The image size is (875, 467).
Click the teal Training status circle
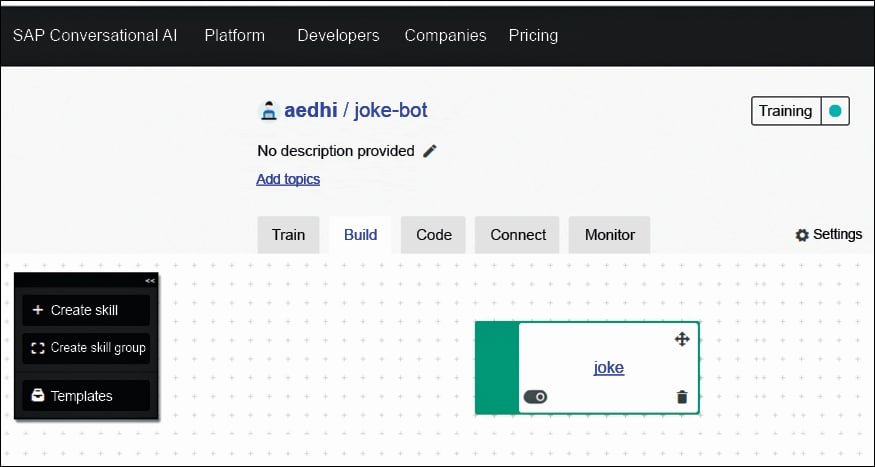835,111
